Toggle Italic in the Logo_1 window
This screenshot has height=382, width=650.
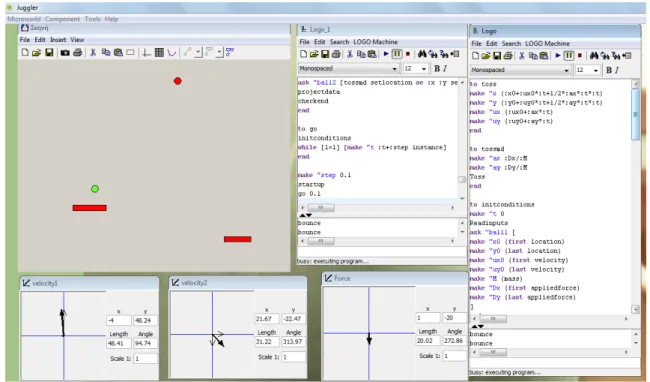coord(445,68)
